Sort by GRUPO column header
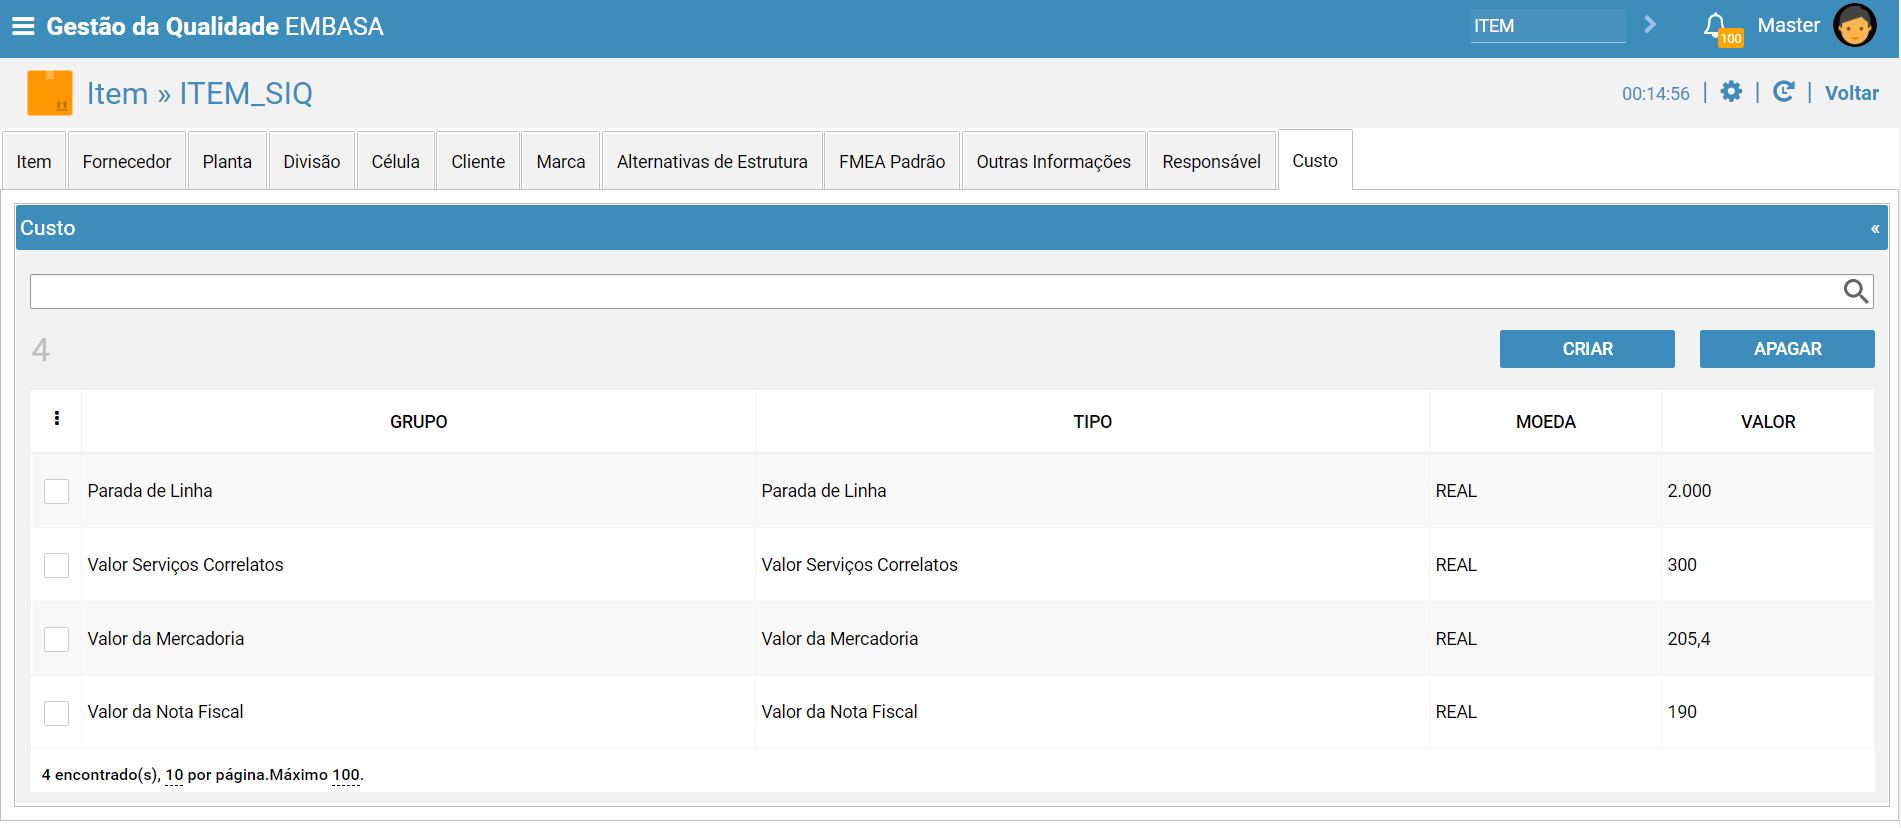1901x828 pixels. point(419,422)
